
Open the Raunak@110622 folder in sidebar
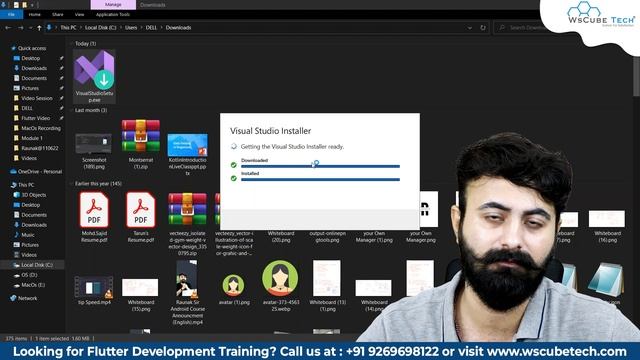(40, 148)
